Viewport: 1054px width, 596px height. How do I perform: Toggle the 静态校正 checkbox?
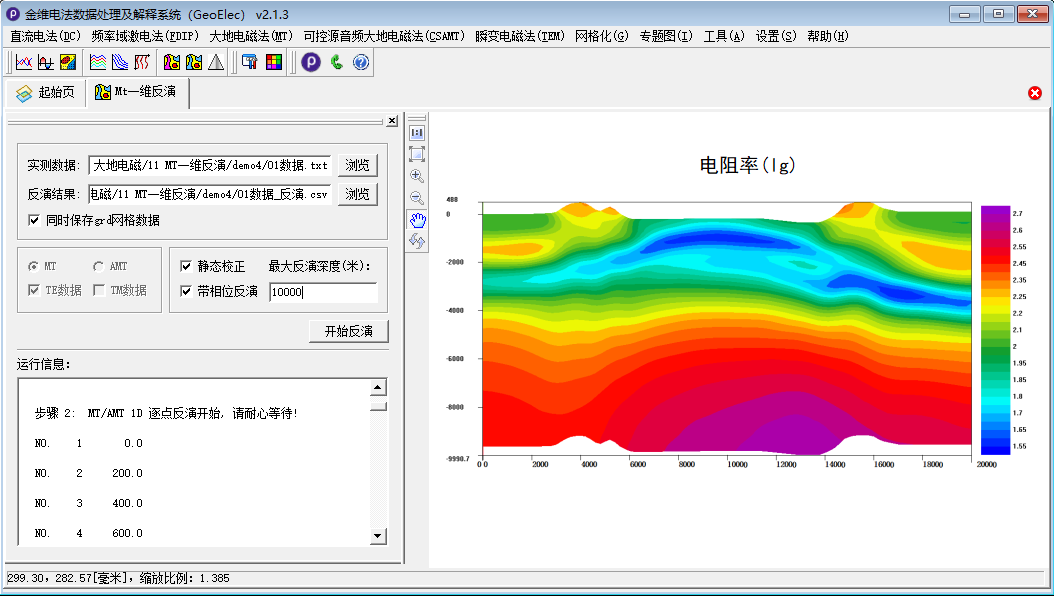pyautogui.click(x=186, y=267)
